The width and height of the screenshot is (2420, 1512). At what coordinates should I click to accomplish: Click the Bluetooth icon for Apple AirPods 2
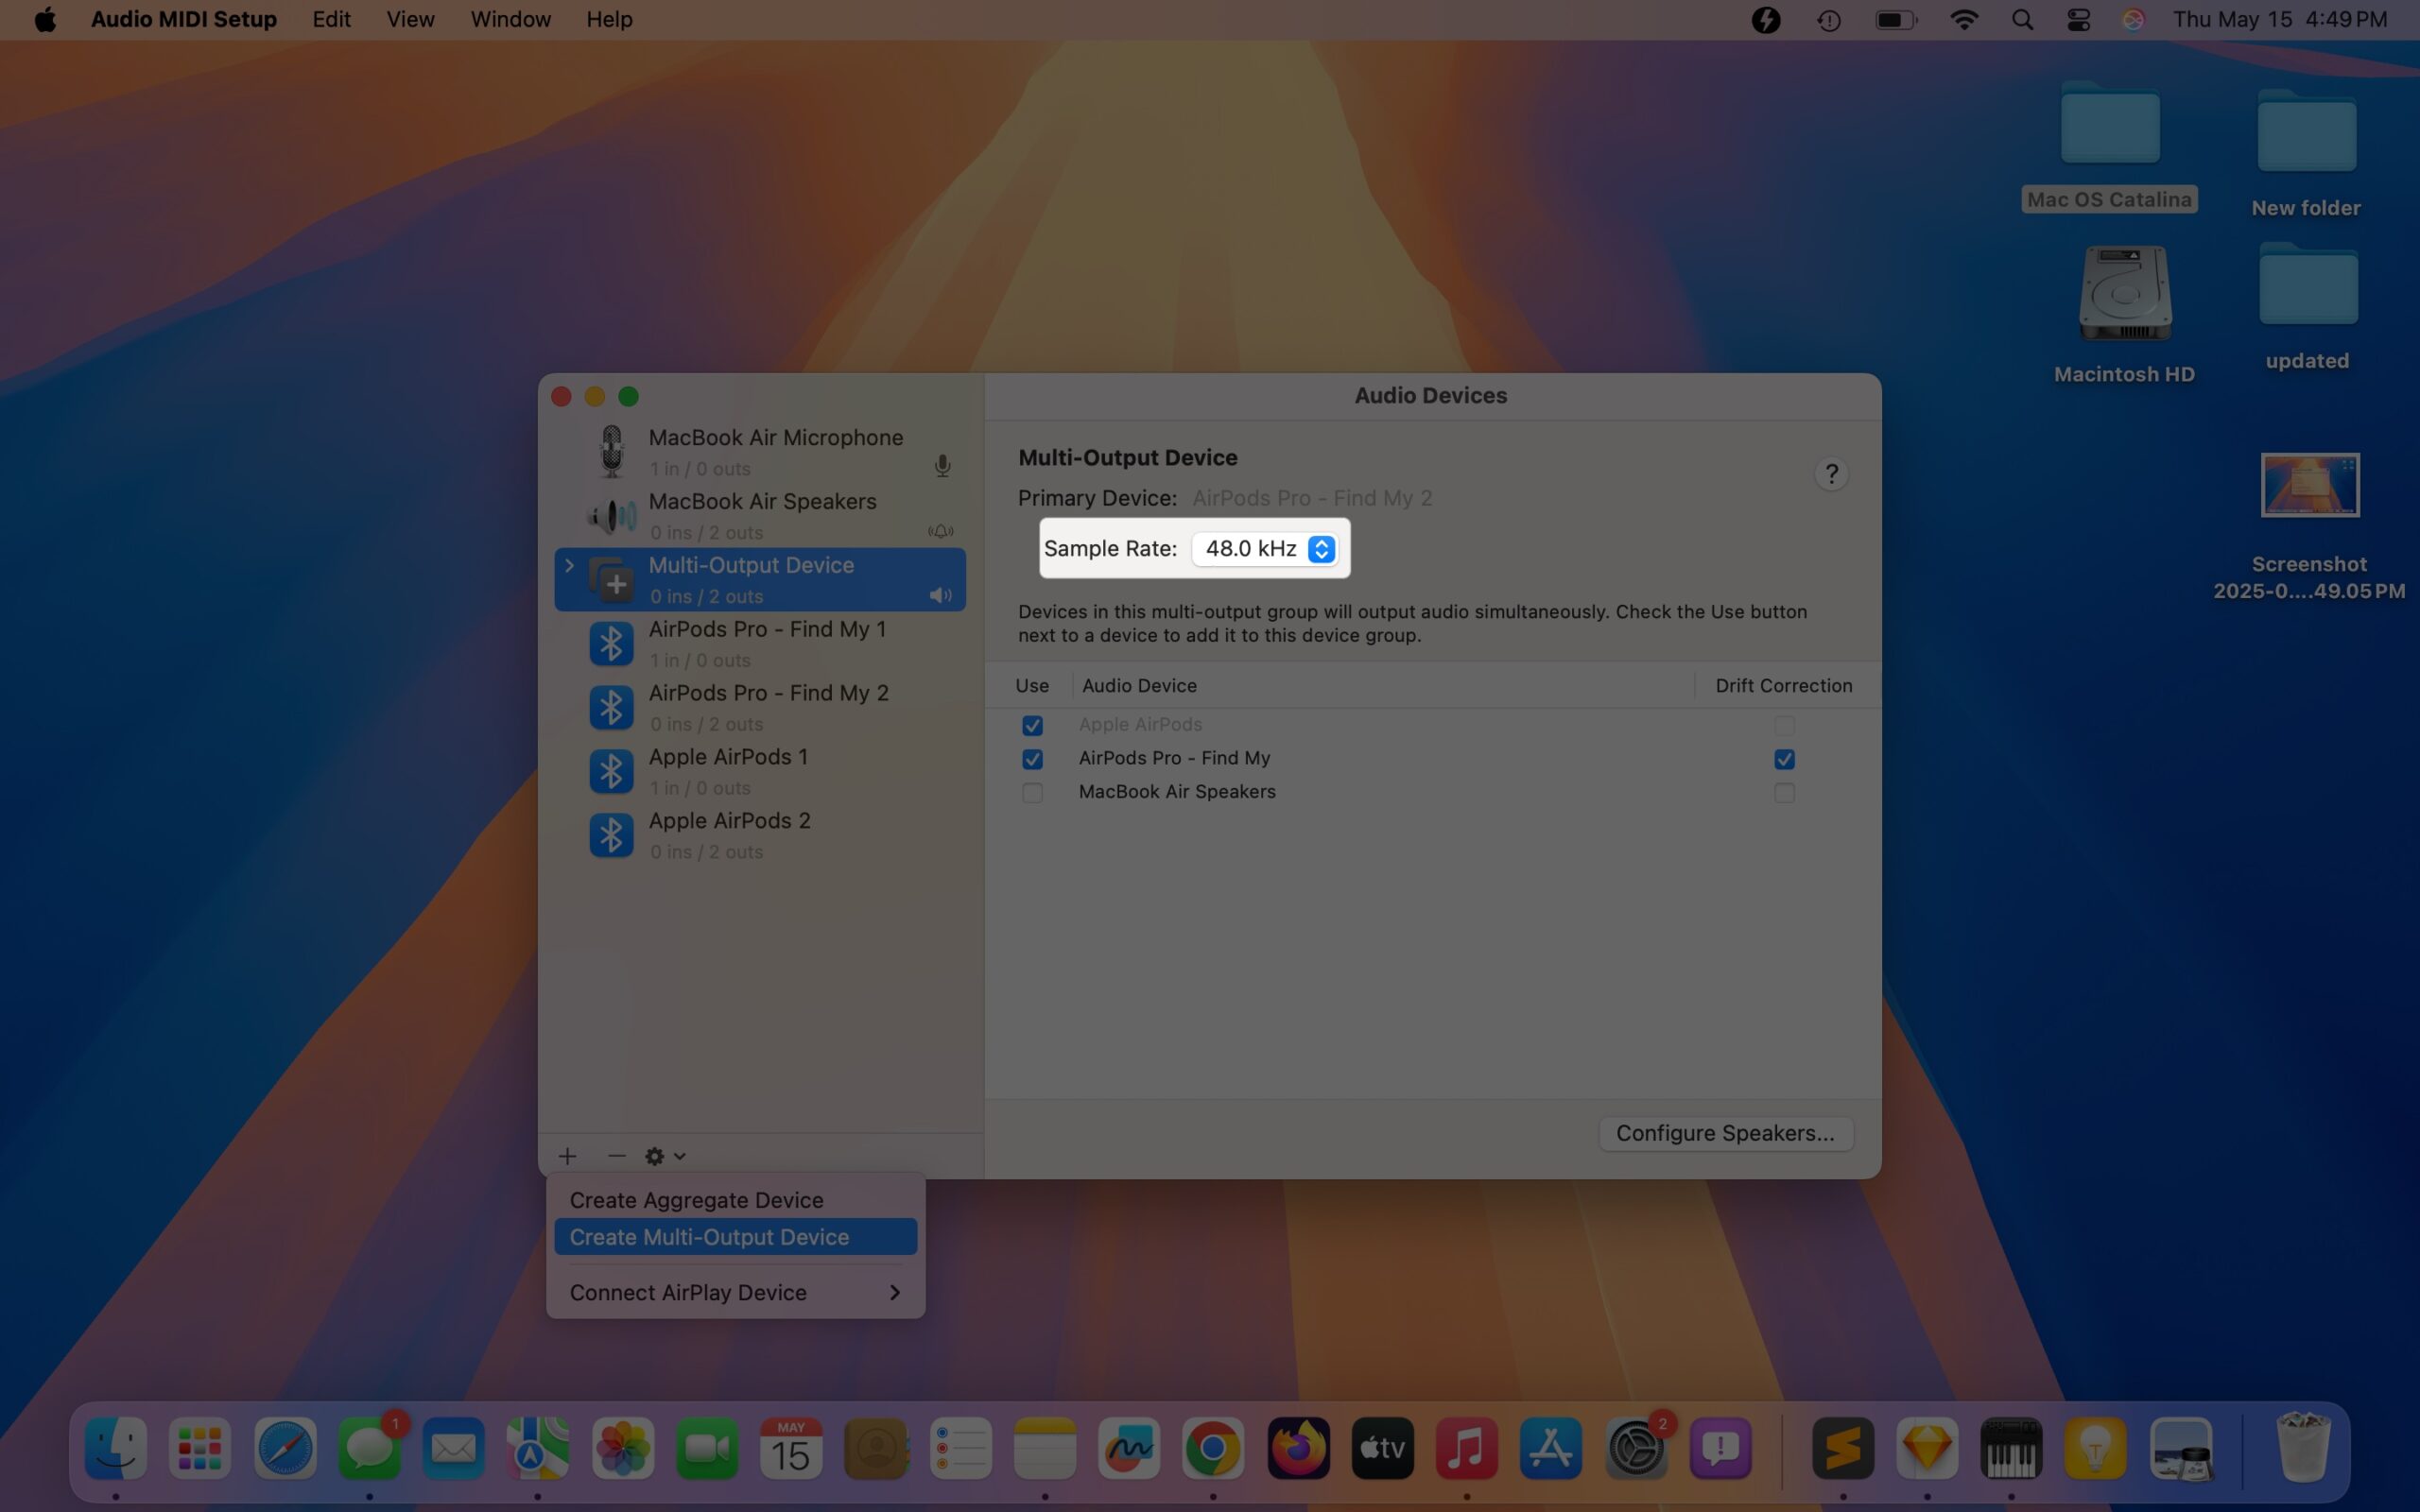click(612, 834)
